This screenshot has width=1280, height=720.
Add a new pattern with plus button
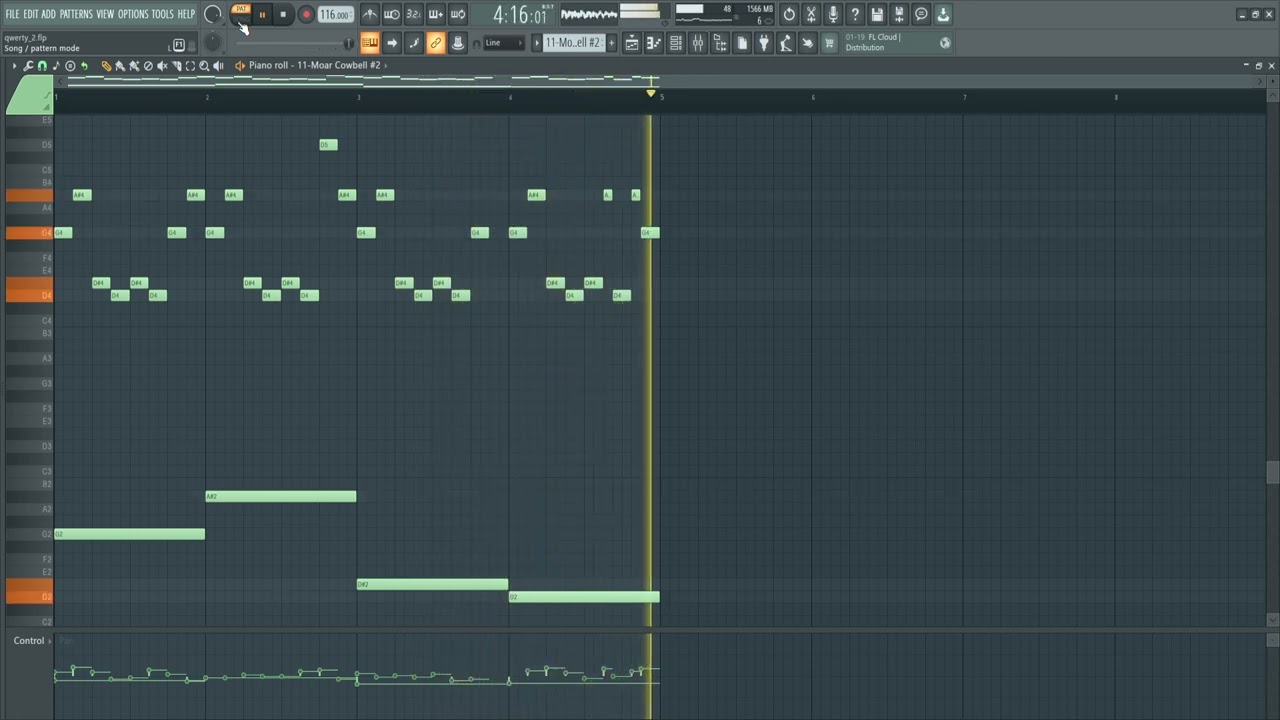click(x=611, y=43)
